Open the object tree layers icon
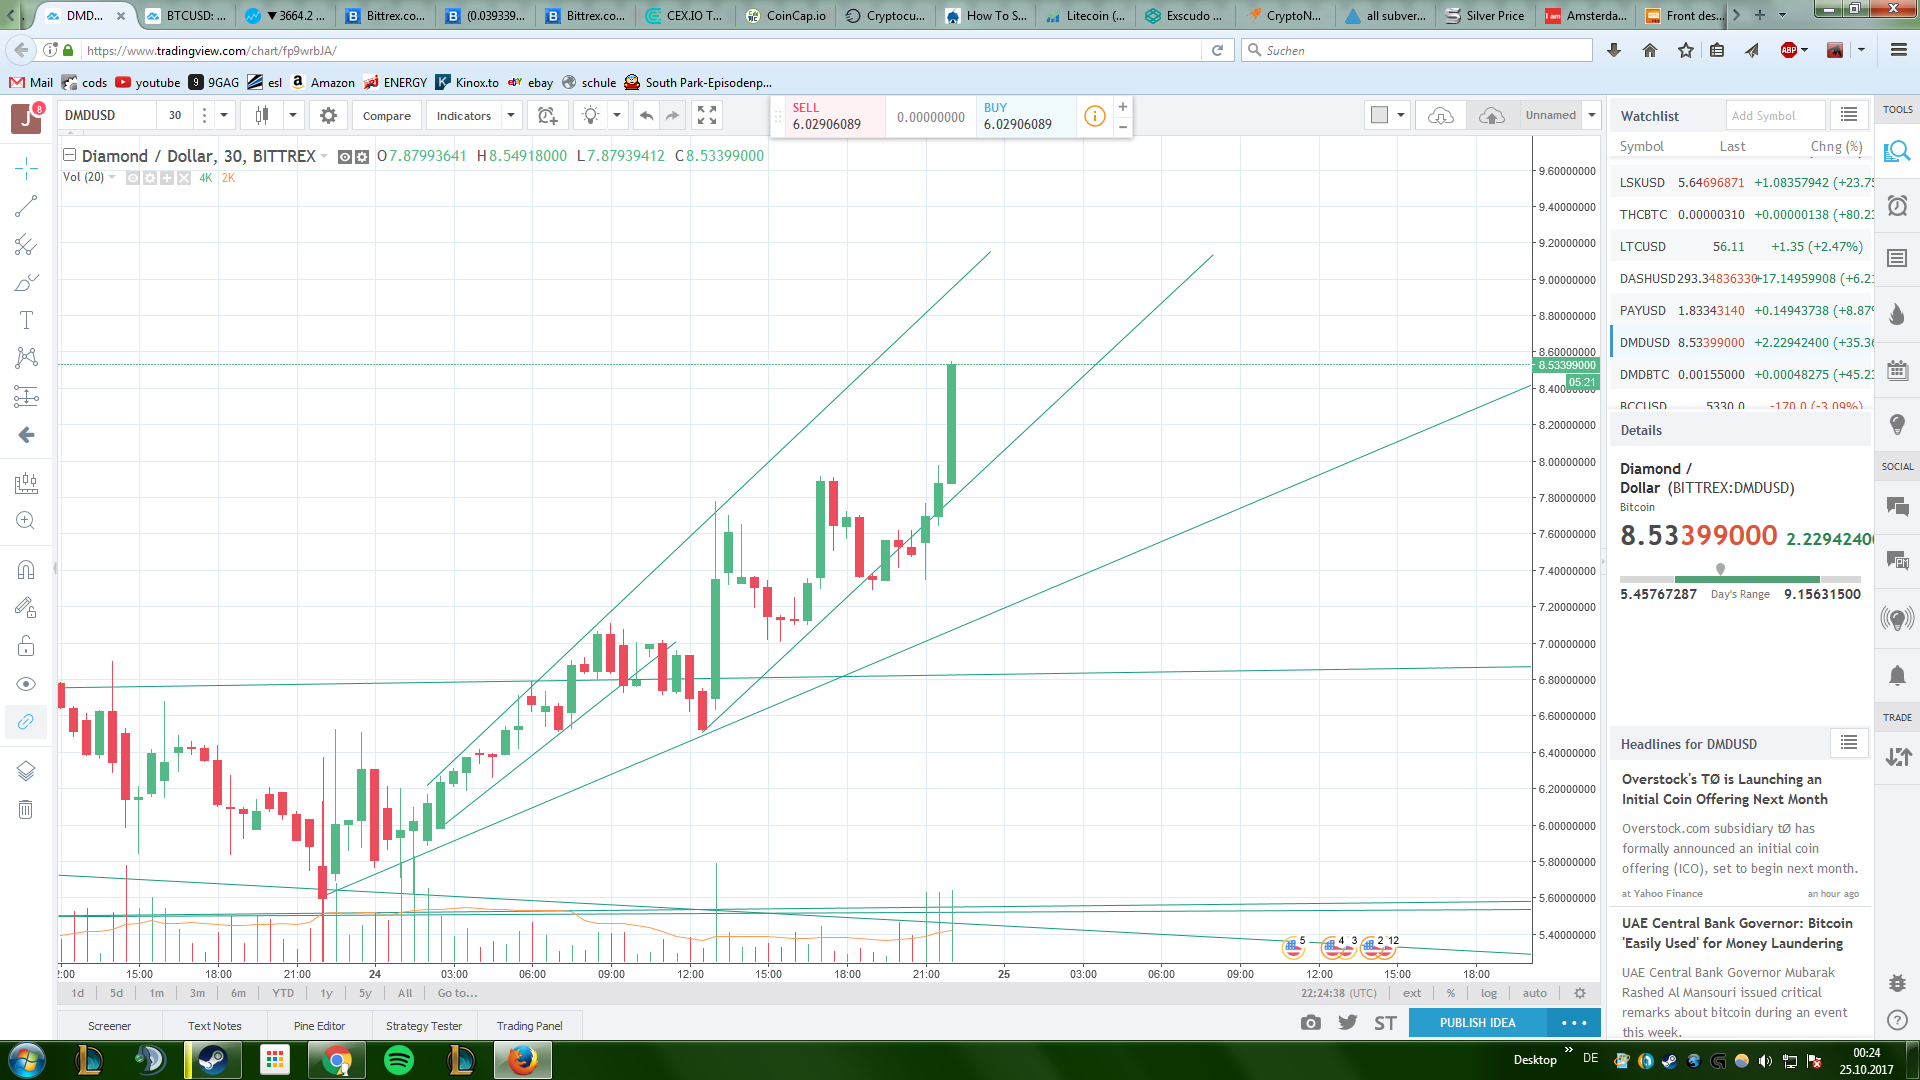Viewport: 1920px width, 1080px height. [x=26, y=771]
